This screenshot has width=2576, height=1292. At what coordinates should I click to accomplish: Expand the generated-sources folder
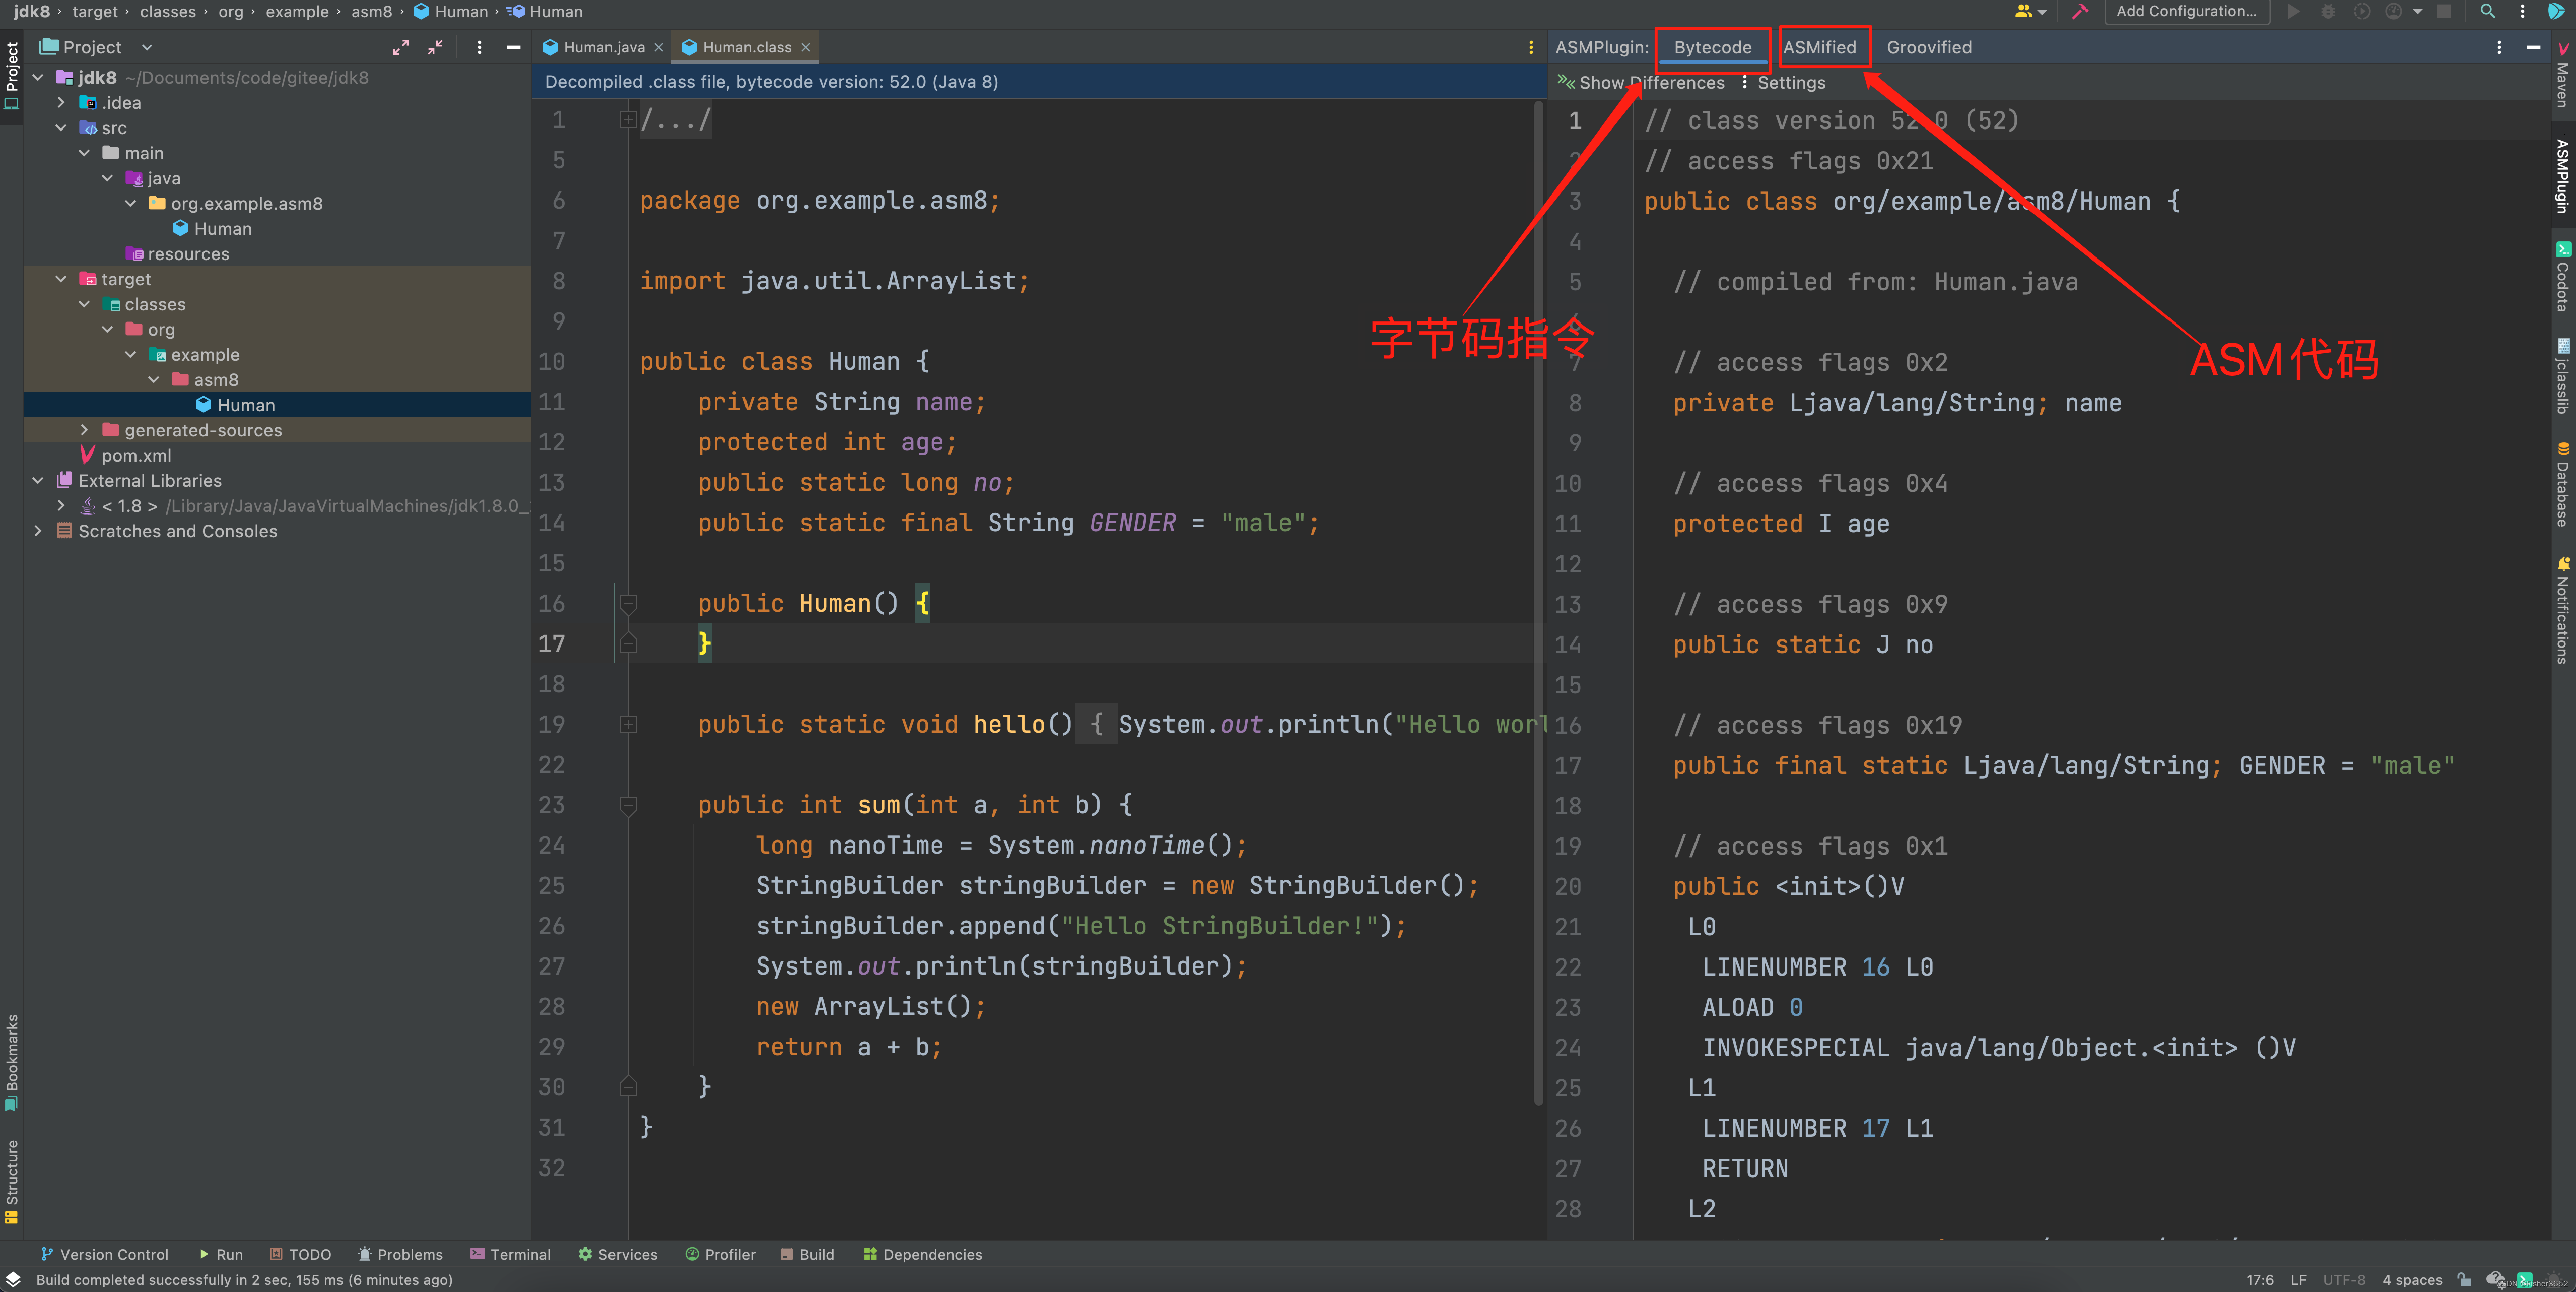(84, 430)
